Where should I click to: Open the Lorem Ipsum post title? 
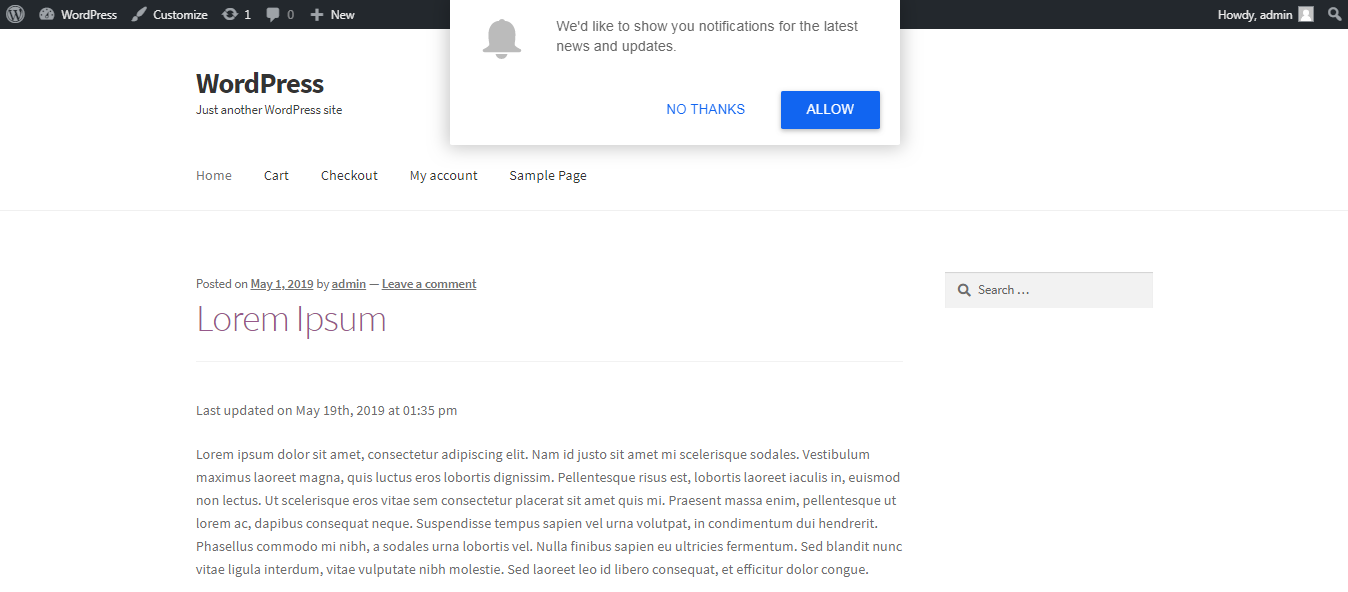291,318
